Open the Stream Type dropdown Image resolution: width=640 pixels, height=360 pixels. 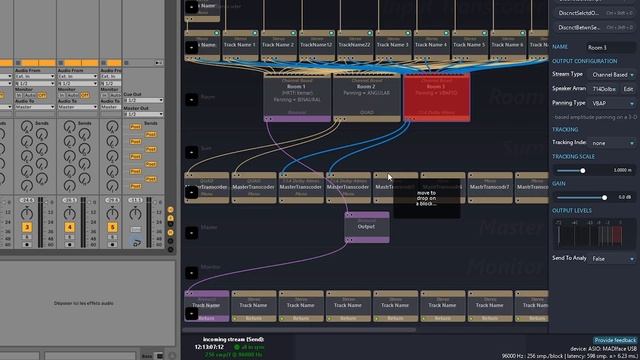click(611, 75)
